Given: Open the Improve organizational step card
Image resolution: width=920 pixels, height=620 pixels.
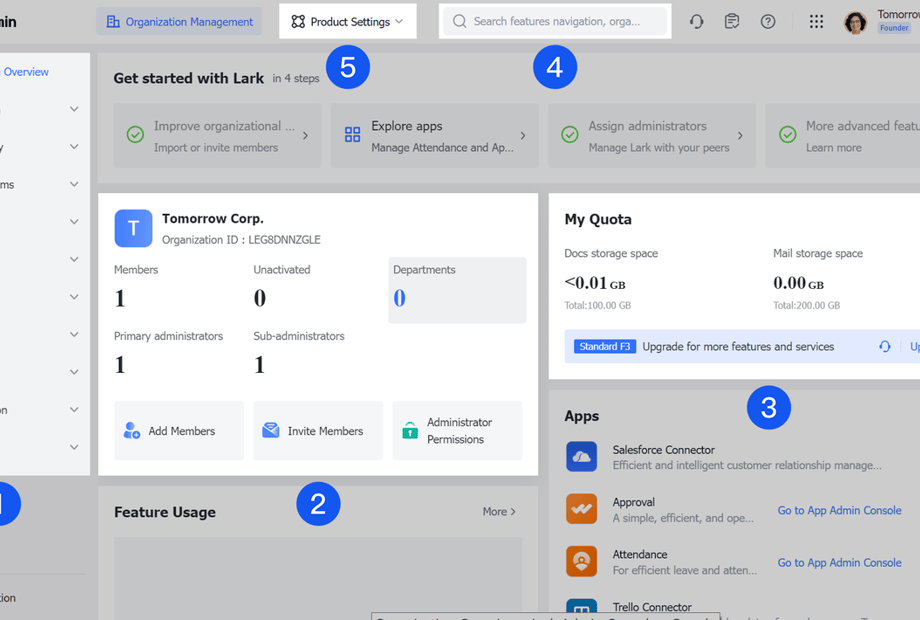Looking at the screenshot, I should (218, 135).
